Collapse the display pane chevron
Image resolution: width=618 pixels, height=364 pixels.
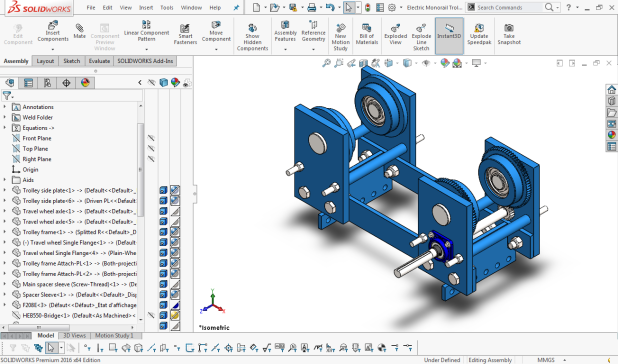(140, 83)
